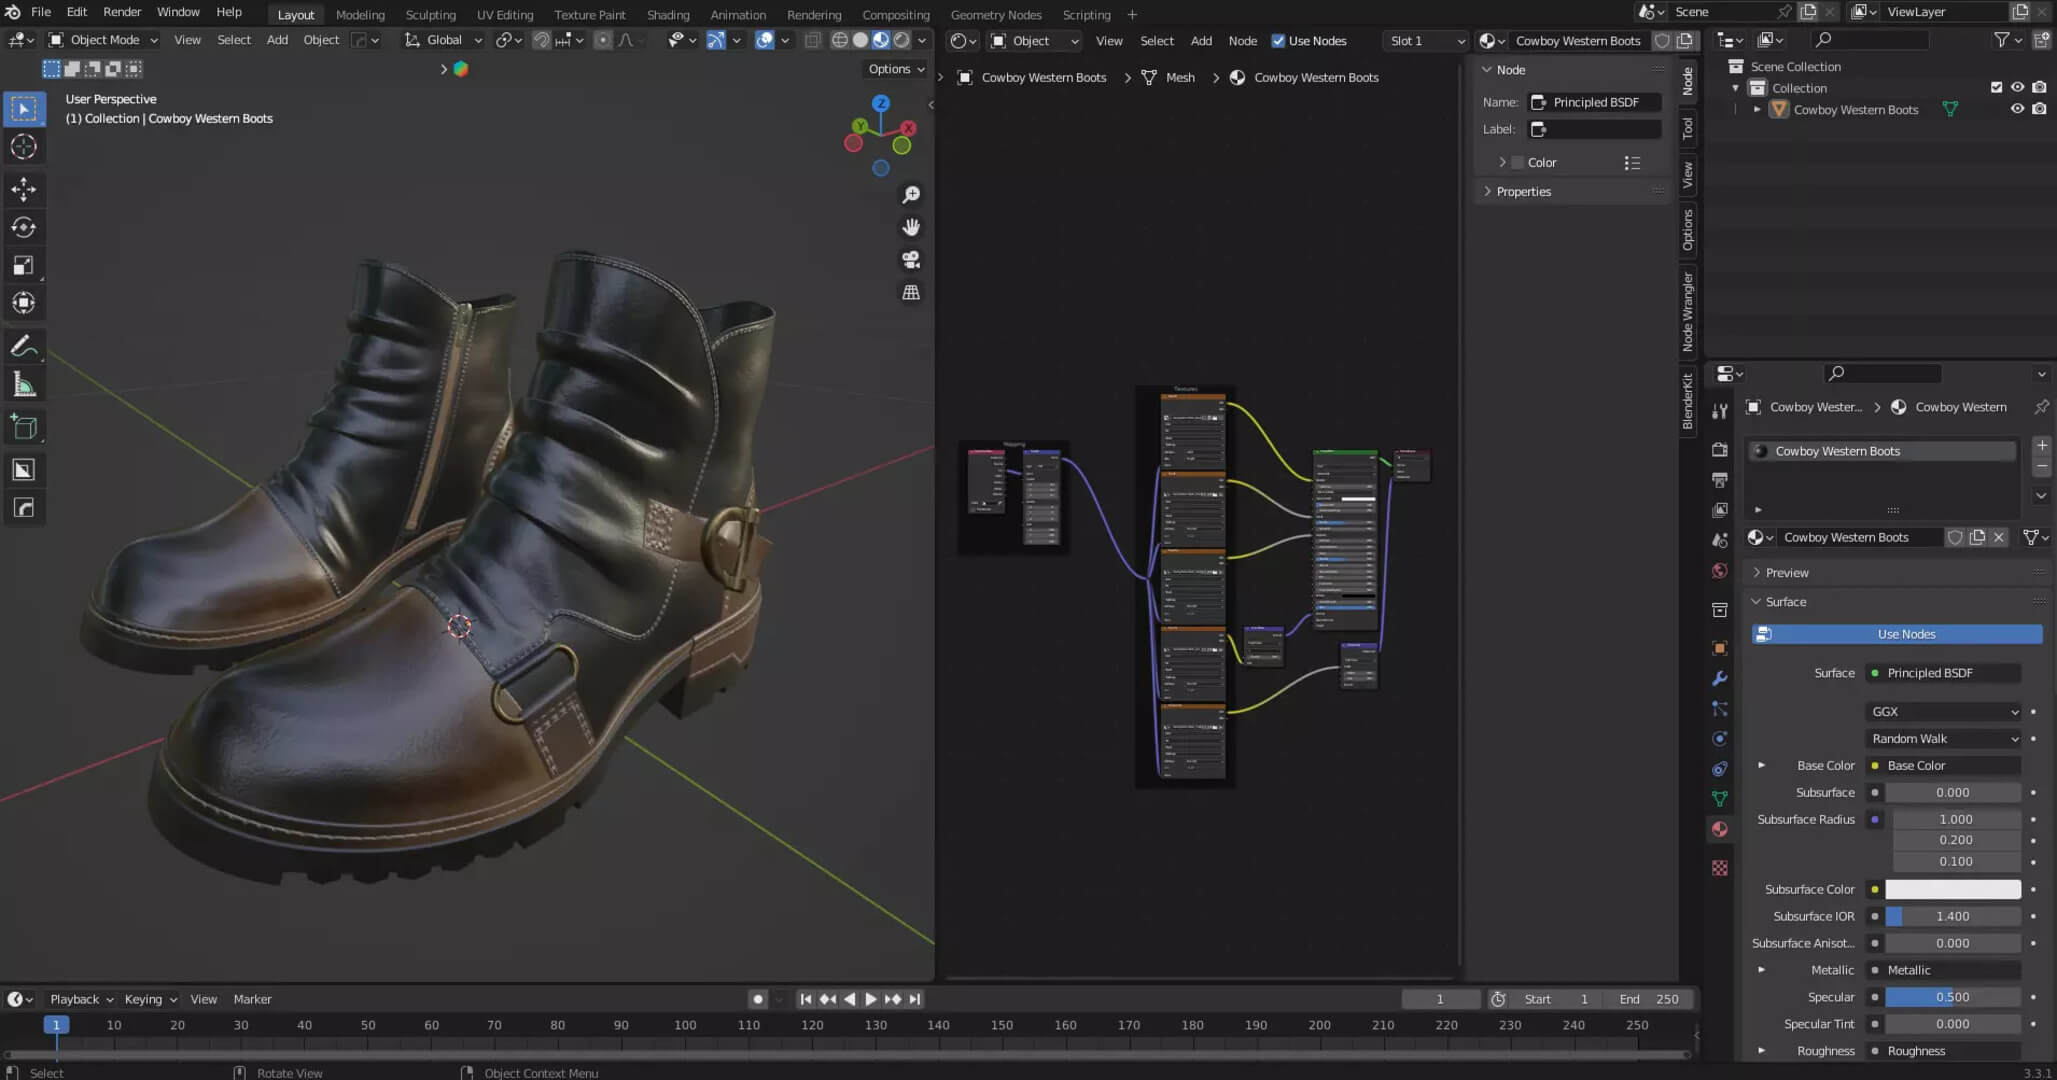Select the Move tool
Screen dimensions: 2057x1080
24,189
